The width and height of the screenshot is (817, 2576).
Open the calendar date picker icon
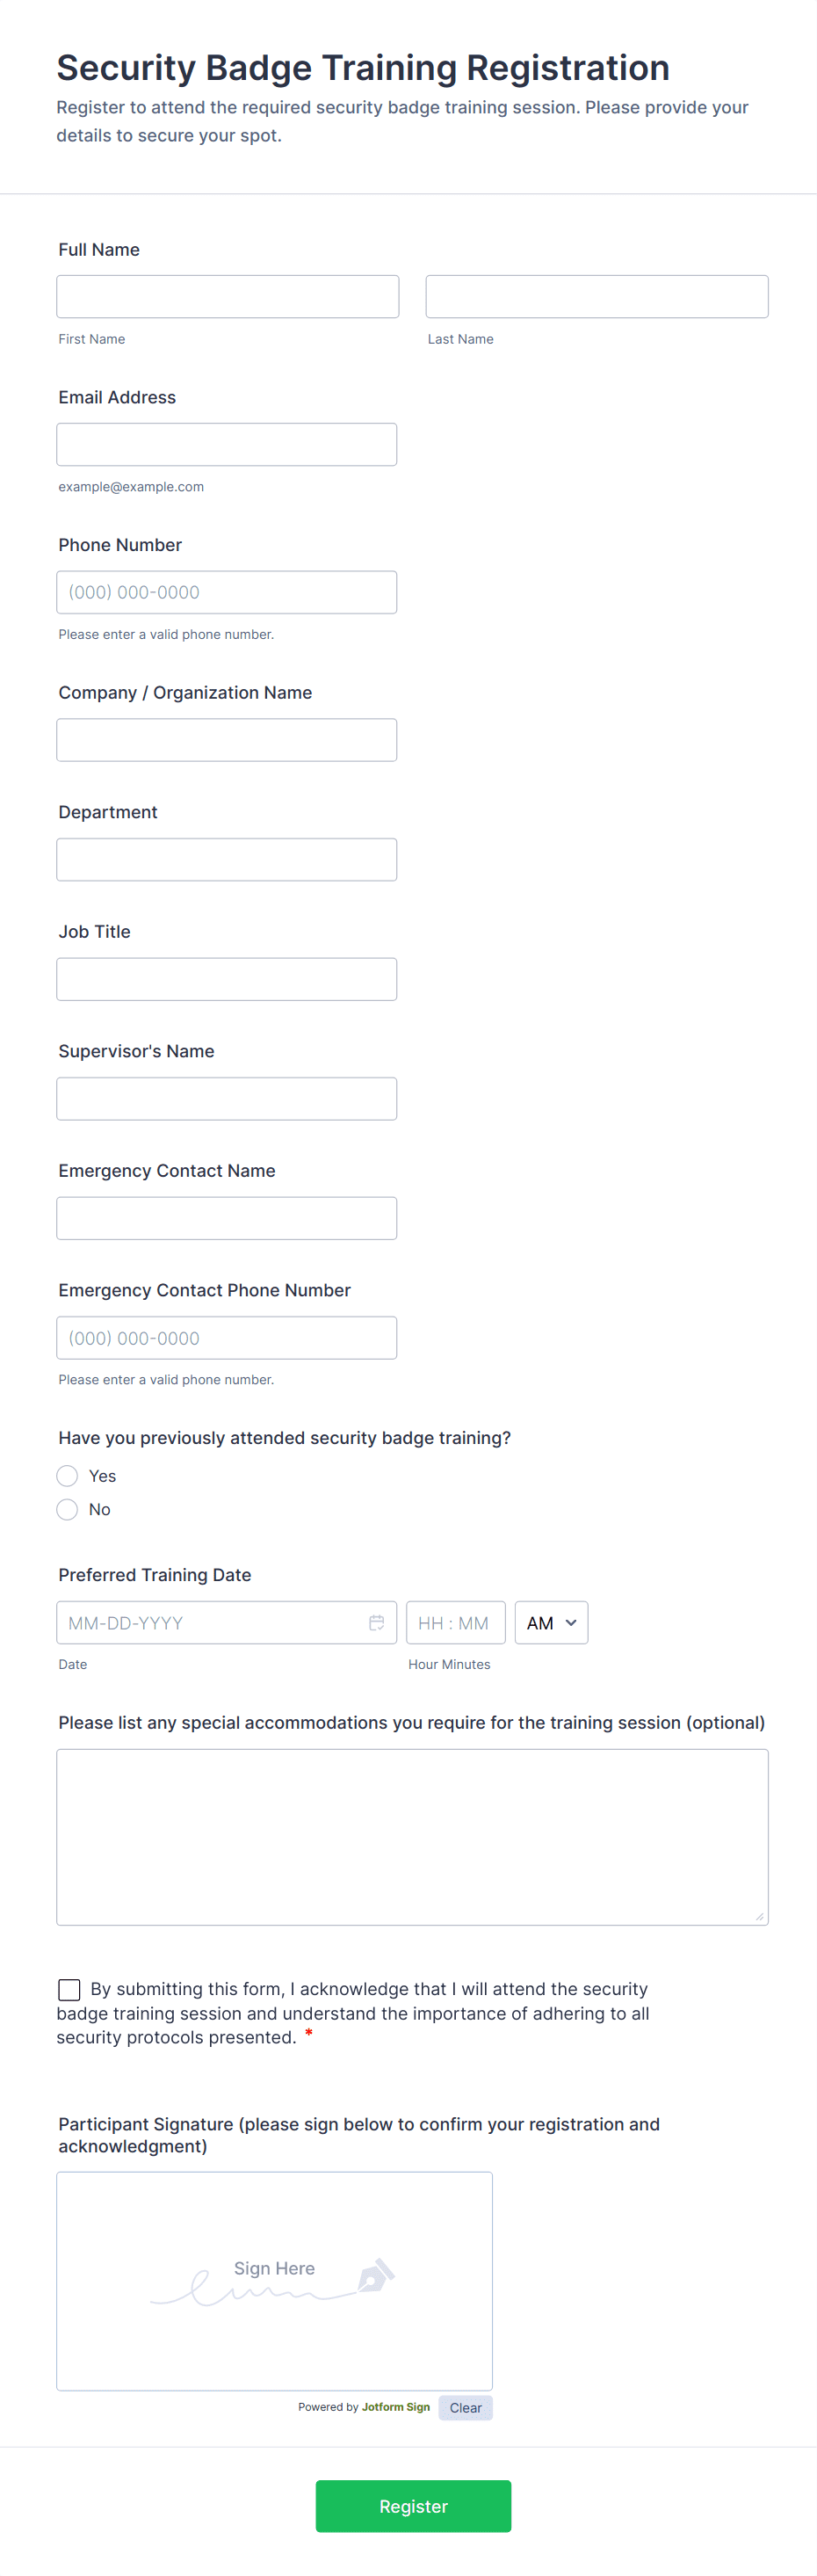point(376,1622)
